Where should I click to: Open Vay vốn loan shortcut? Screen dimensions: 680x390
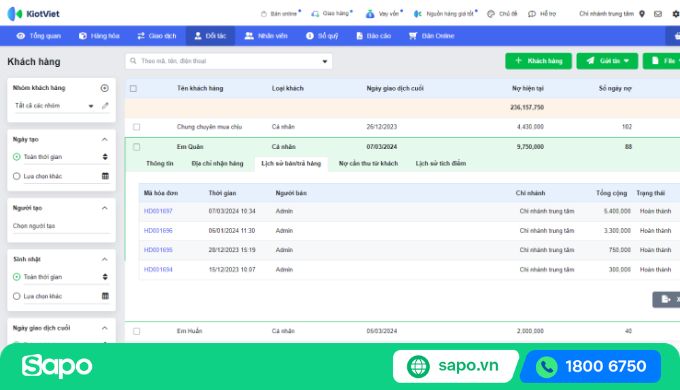(x=384, y=14)
